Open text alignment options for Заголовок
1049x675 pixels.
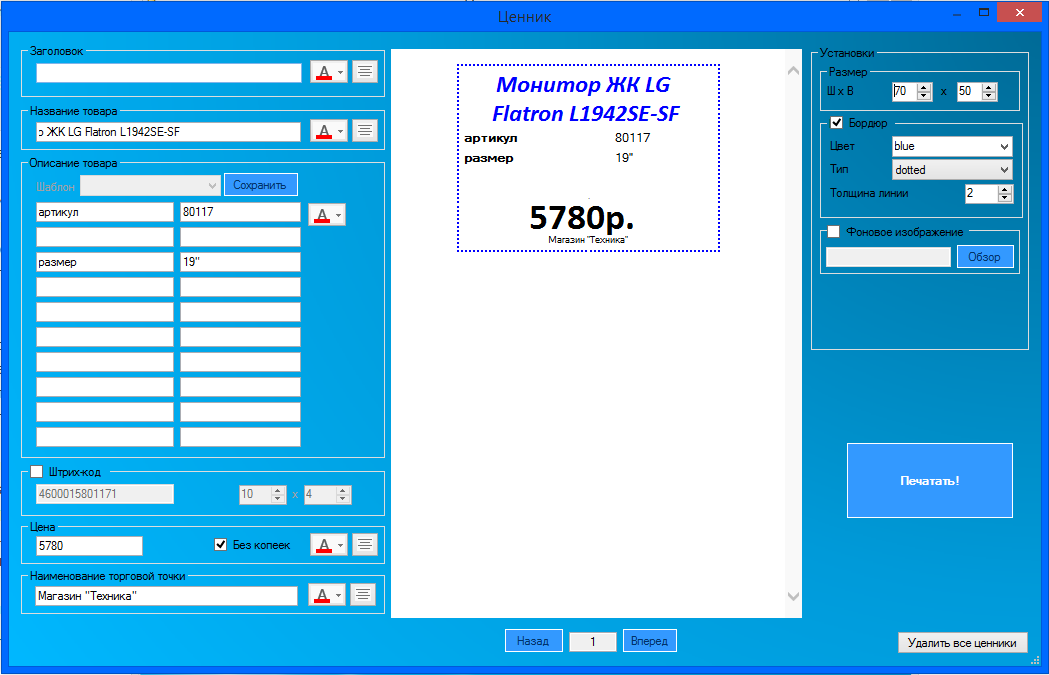pyautogui.click(x=365, y=72)
